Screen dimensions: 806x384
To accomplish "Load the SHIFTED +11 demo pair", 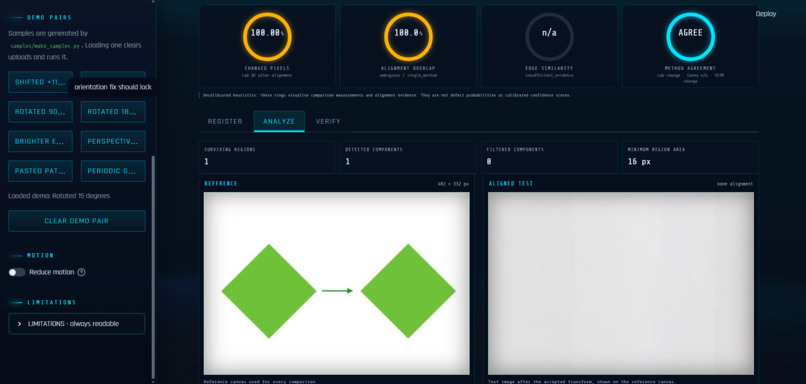I will click(x=40, y=82).
